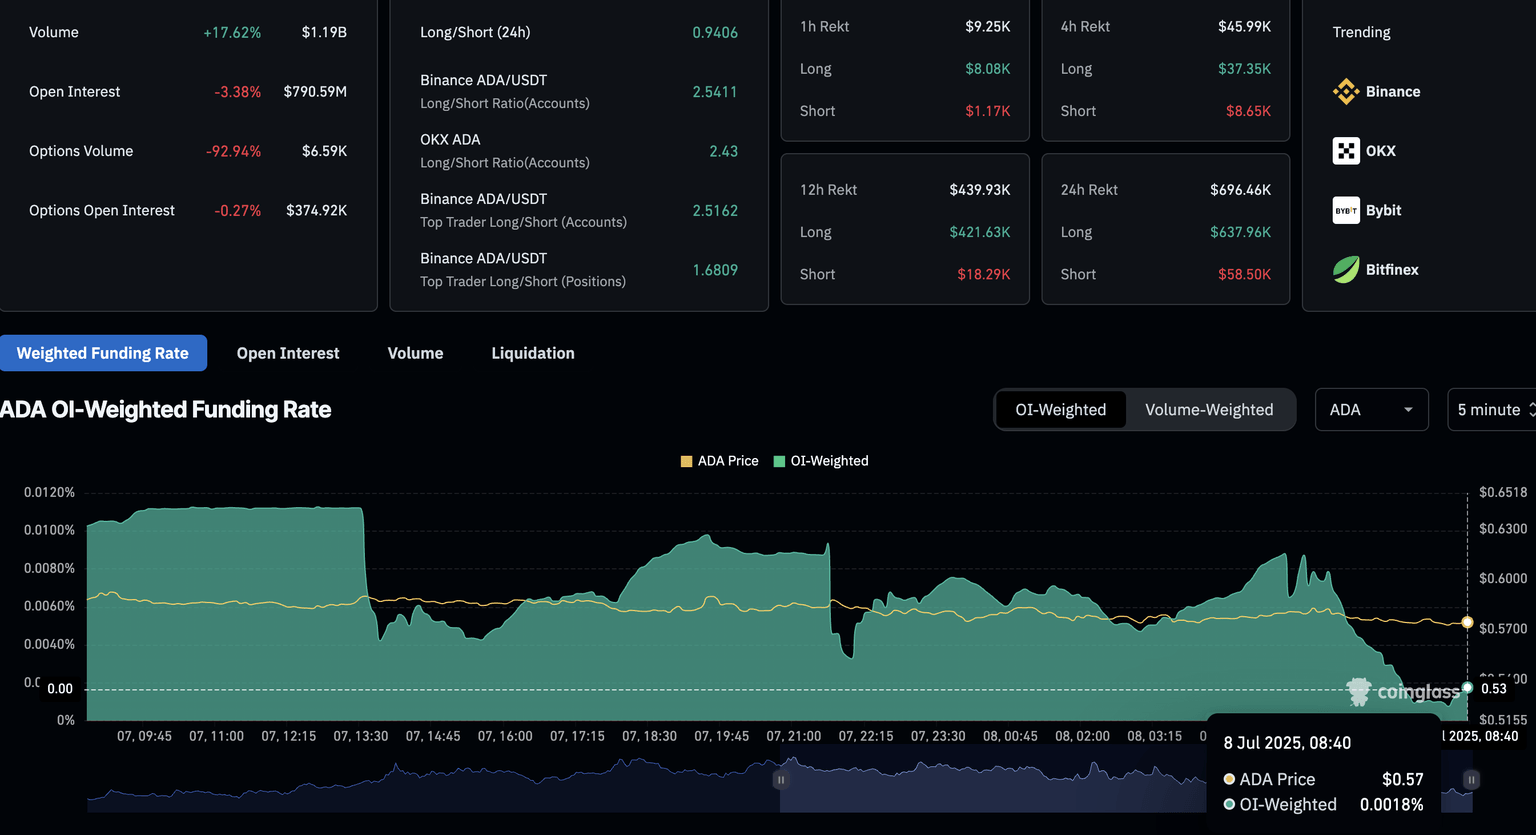Open the Bybit exchange link

(1383, 210)
